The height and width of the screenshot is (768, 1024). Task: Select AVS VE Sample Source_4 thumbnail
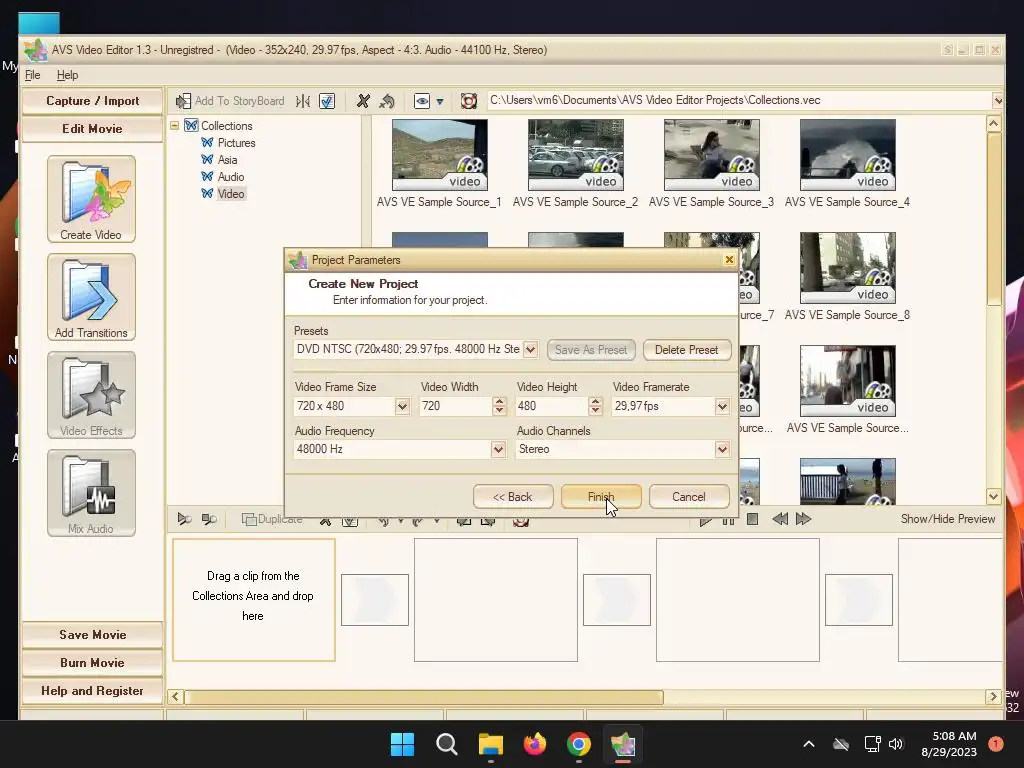coord(847,155)
